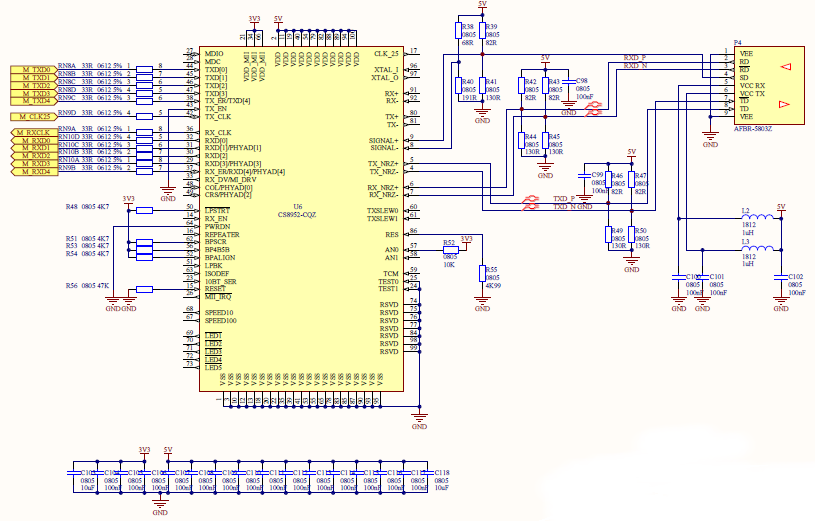Select the M_TXD0 port symbol
Screen dimensions: 815x521
[34, 69]
